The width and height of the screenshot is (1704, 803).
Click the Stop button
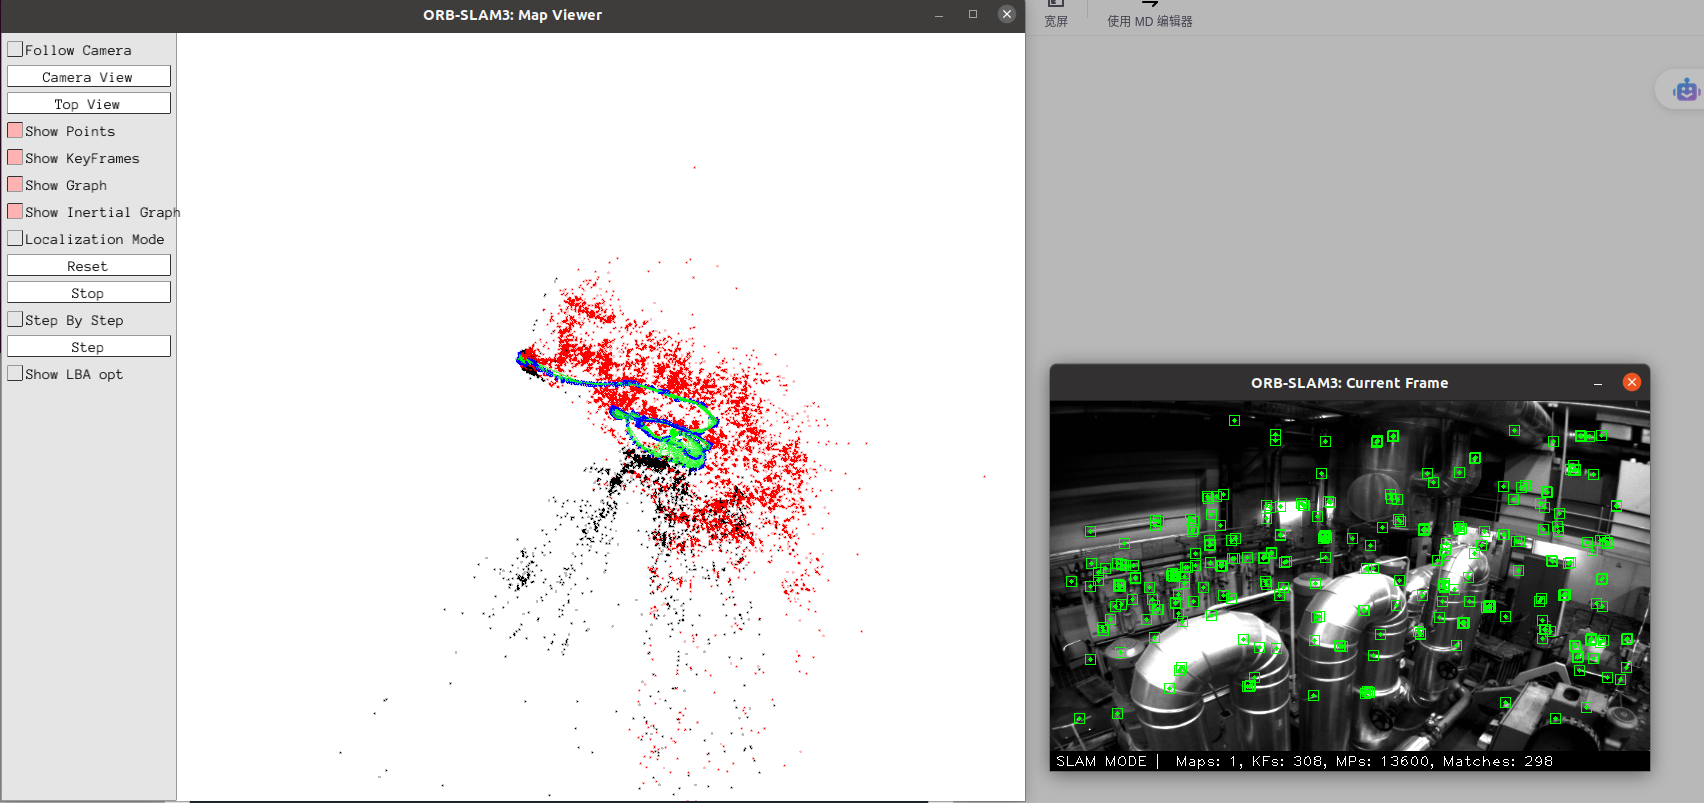(x=88, y=293)
